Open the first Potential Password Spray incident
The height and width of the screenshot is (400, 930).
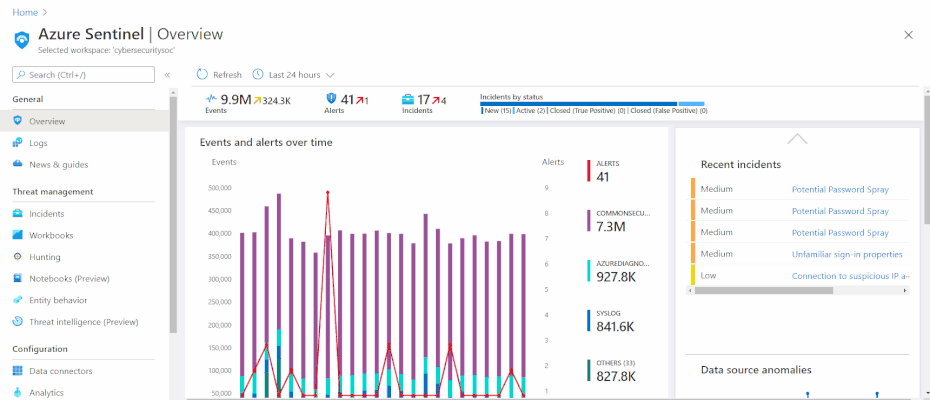[840, 189]
